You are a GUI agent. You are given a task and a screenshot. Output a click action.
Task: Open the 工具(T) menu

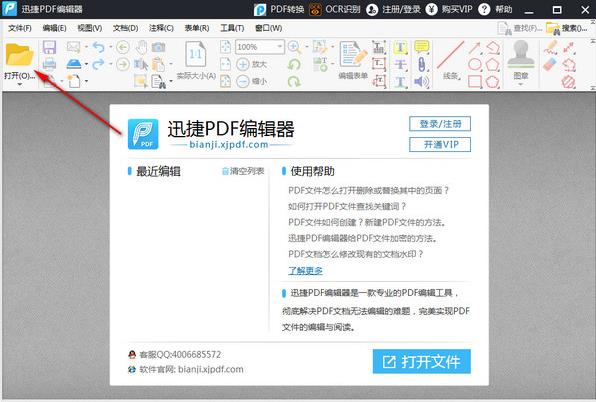232,28
